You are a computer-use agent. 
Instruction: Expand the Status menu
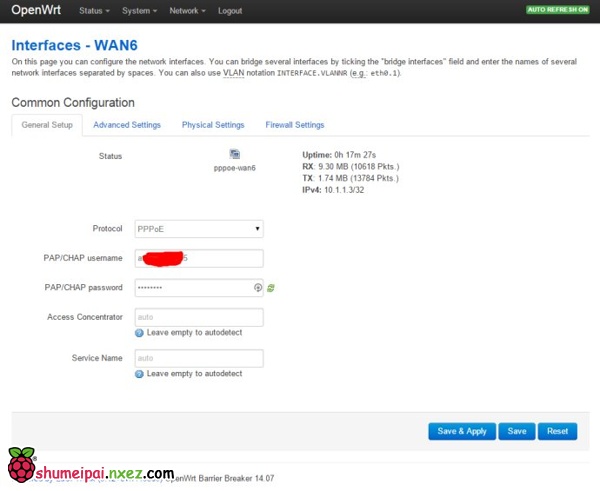[x=94, y=11]
